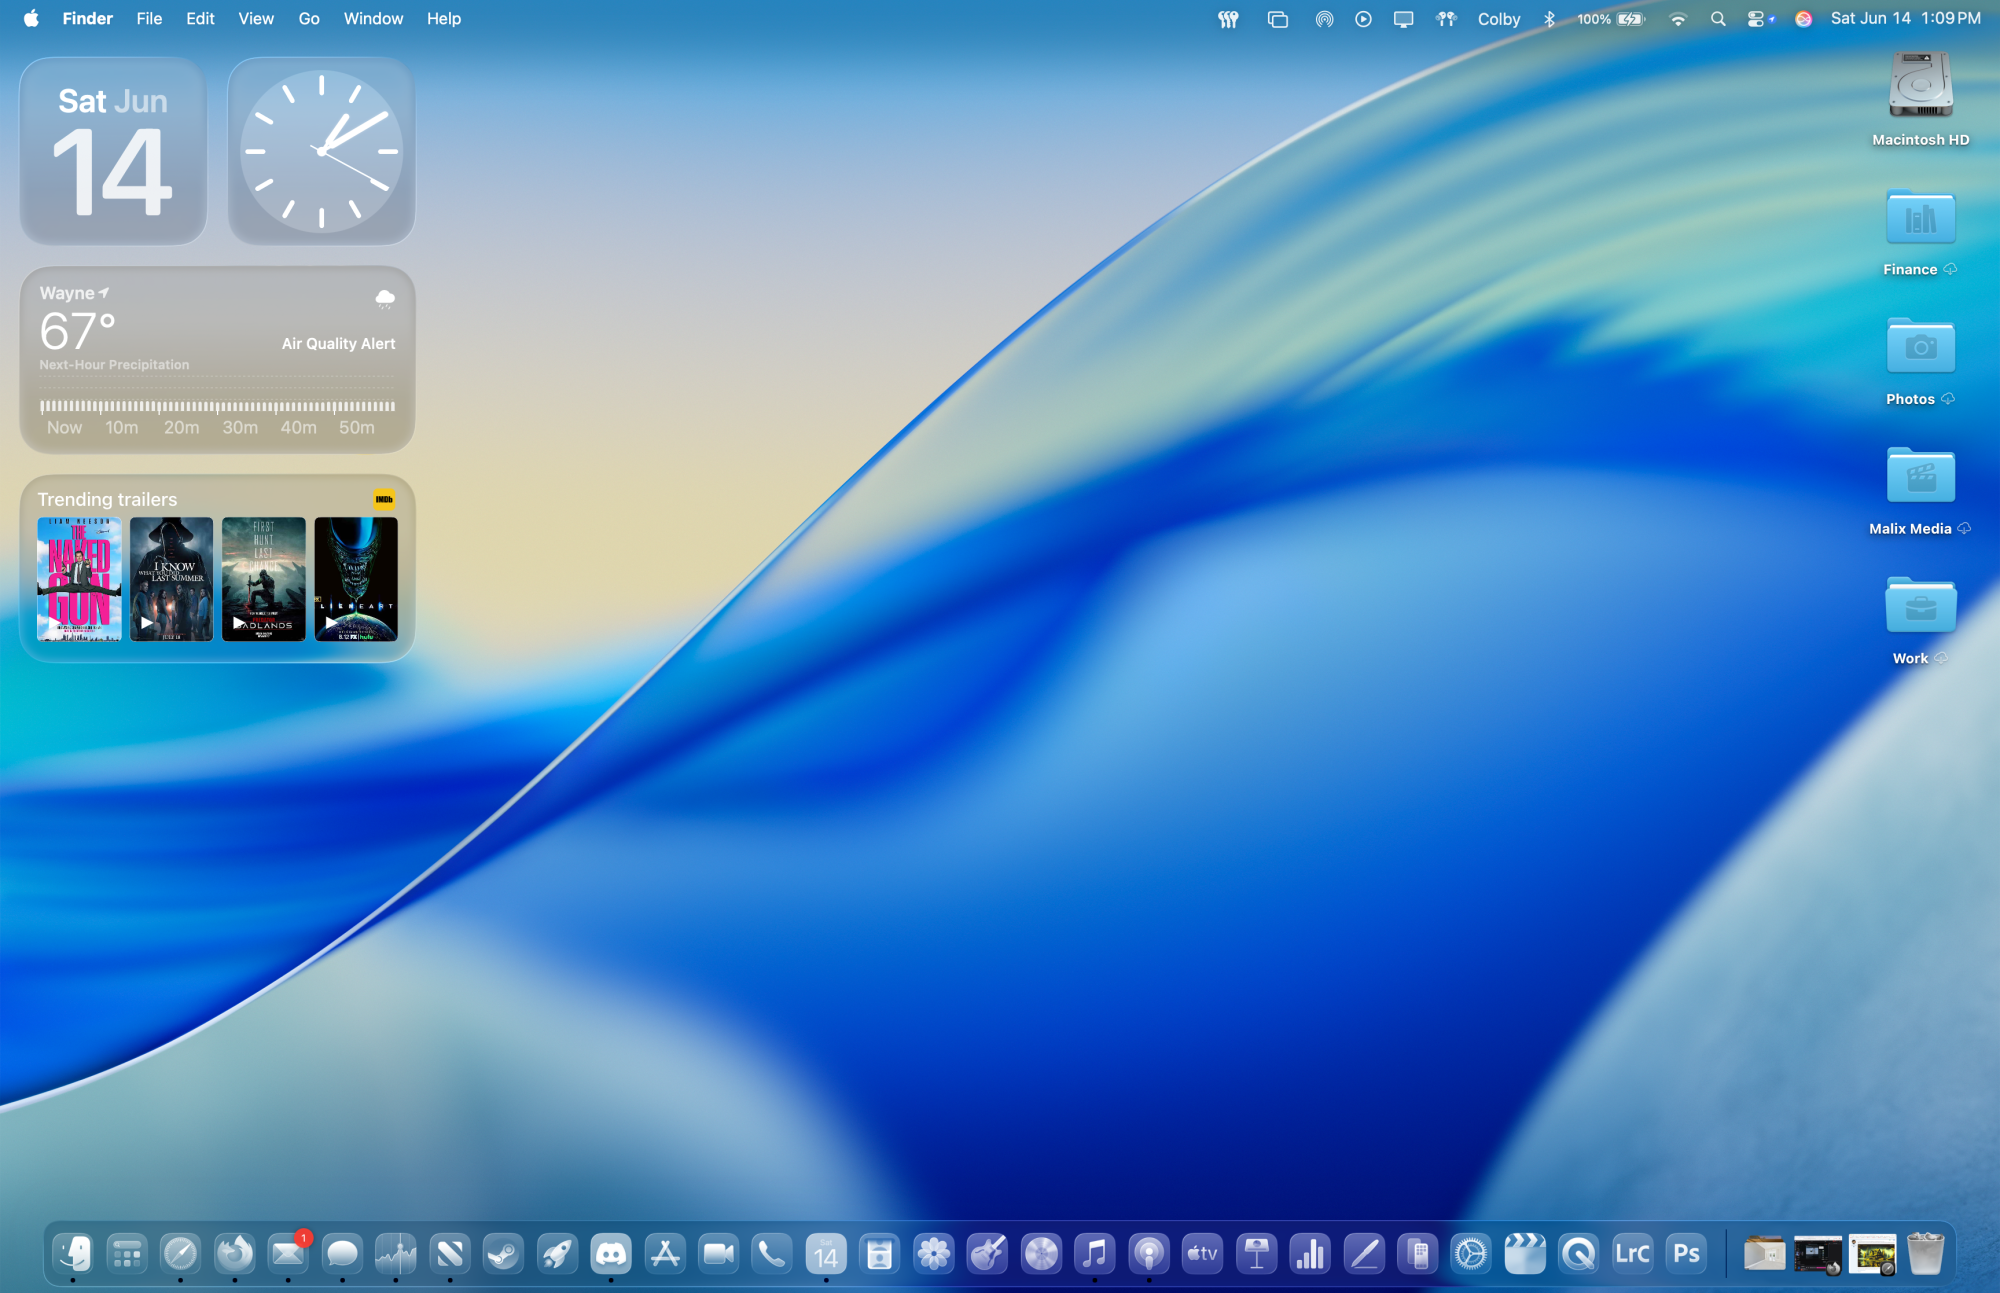This screenshot has width=2000, height=1293.
Task: Toggle Bluetooth status in menu bar
Action: coord(1549,19)
